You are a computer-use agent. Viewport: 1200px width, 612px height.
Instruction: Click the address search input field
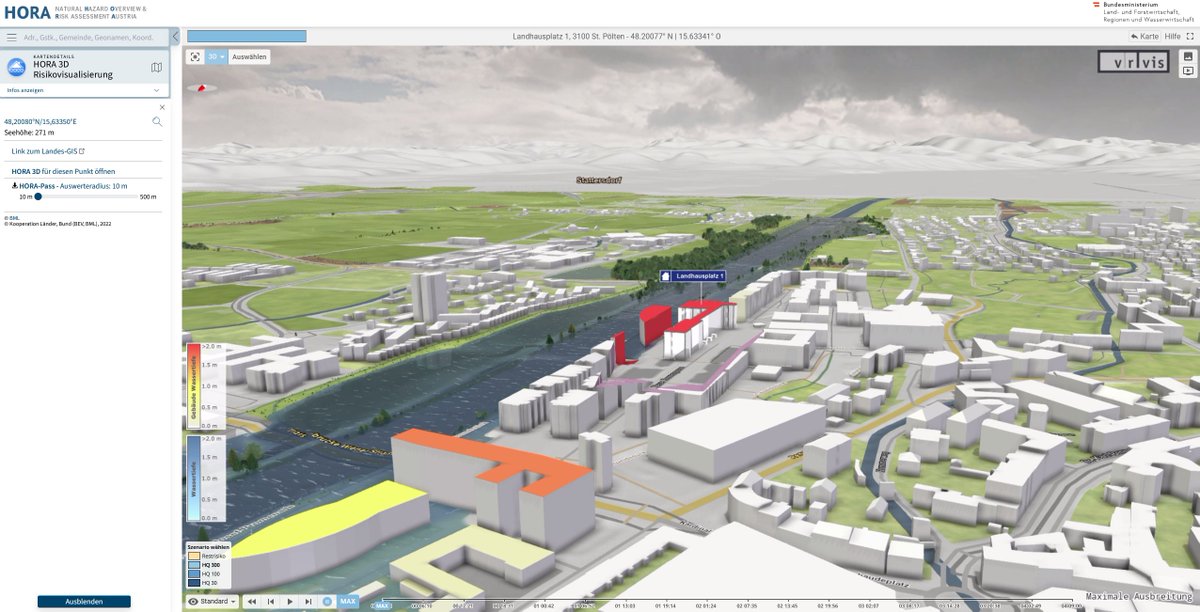pos(95,37)
